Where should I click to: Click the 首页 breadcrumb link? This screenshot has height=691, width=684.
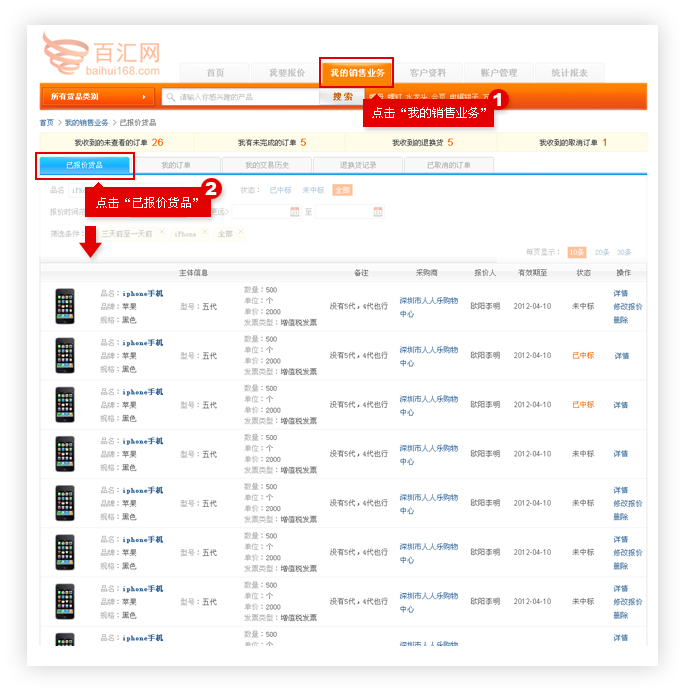(x=47, y=122)
